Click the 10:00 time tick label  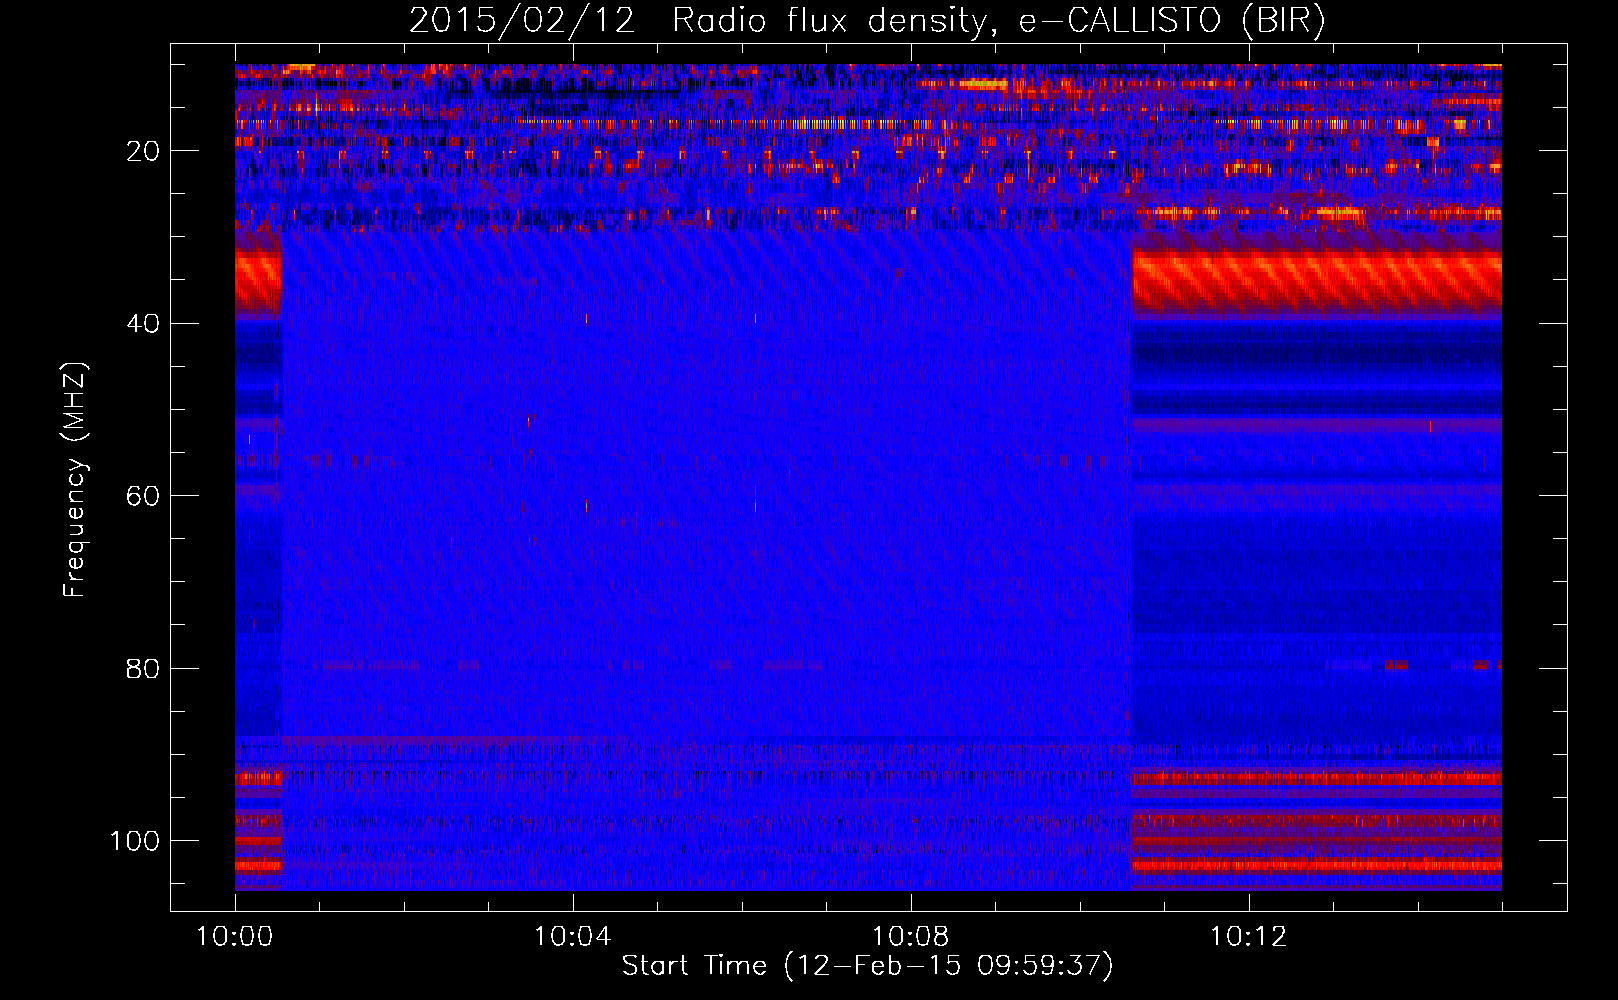coord(235,937)
